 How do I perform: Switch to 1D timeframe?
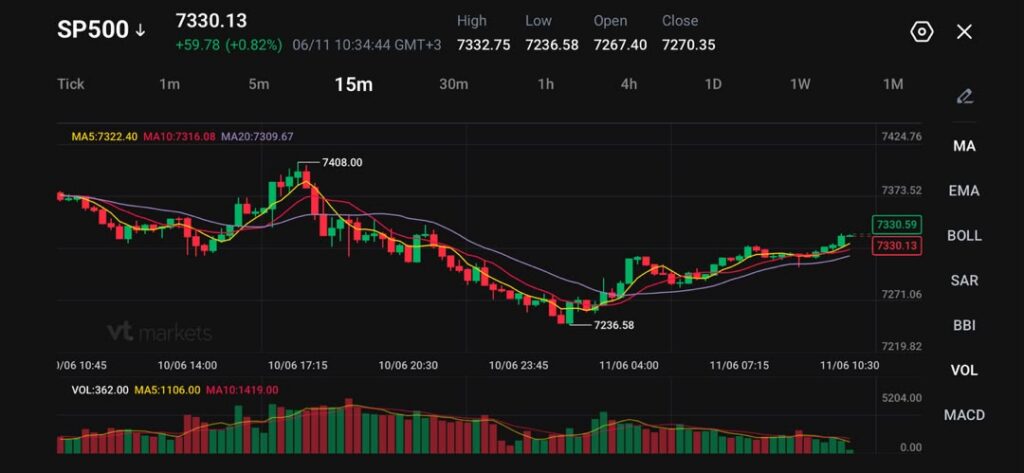(712, 84)
